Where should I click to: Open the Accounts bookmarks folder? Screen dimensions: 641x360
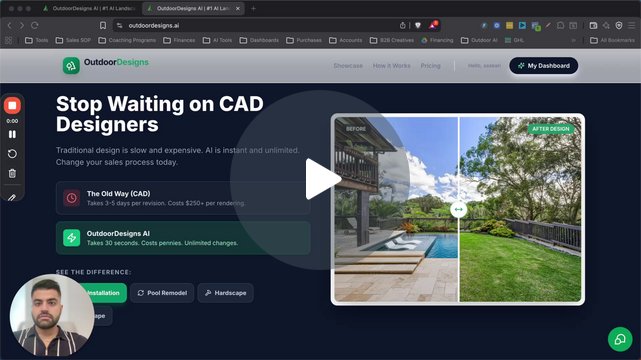pyautogui.click(x=345, y=40)
